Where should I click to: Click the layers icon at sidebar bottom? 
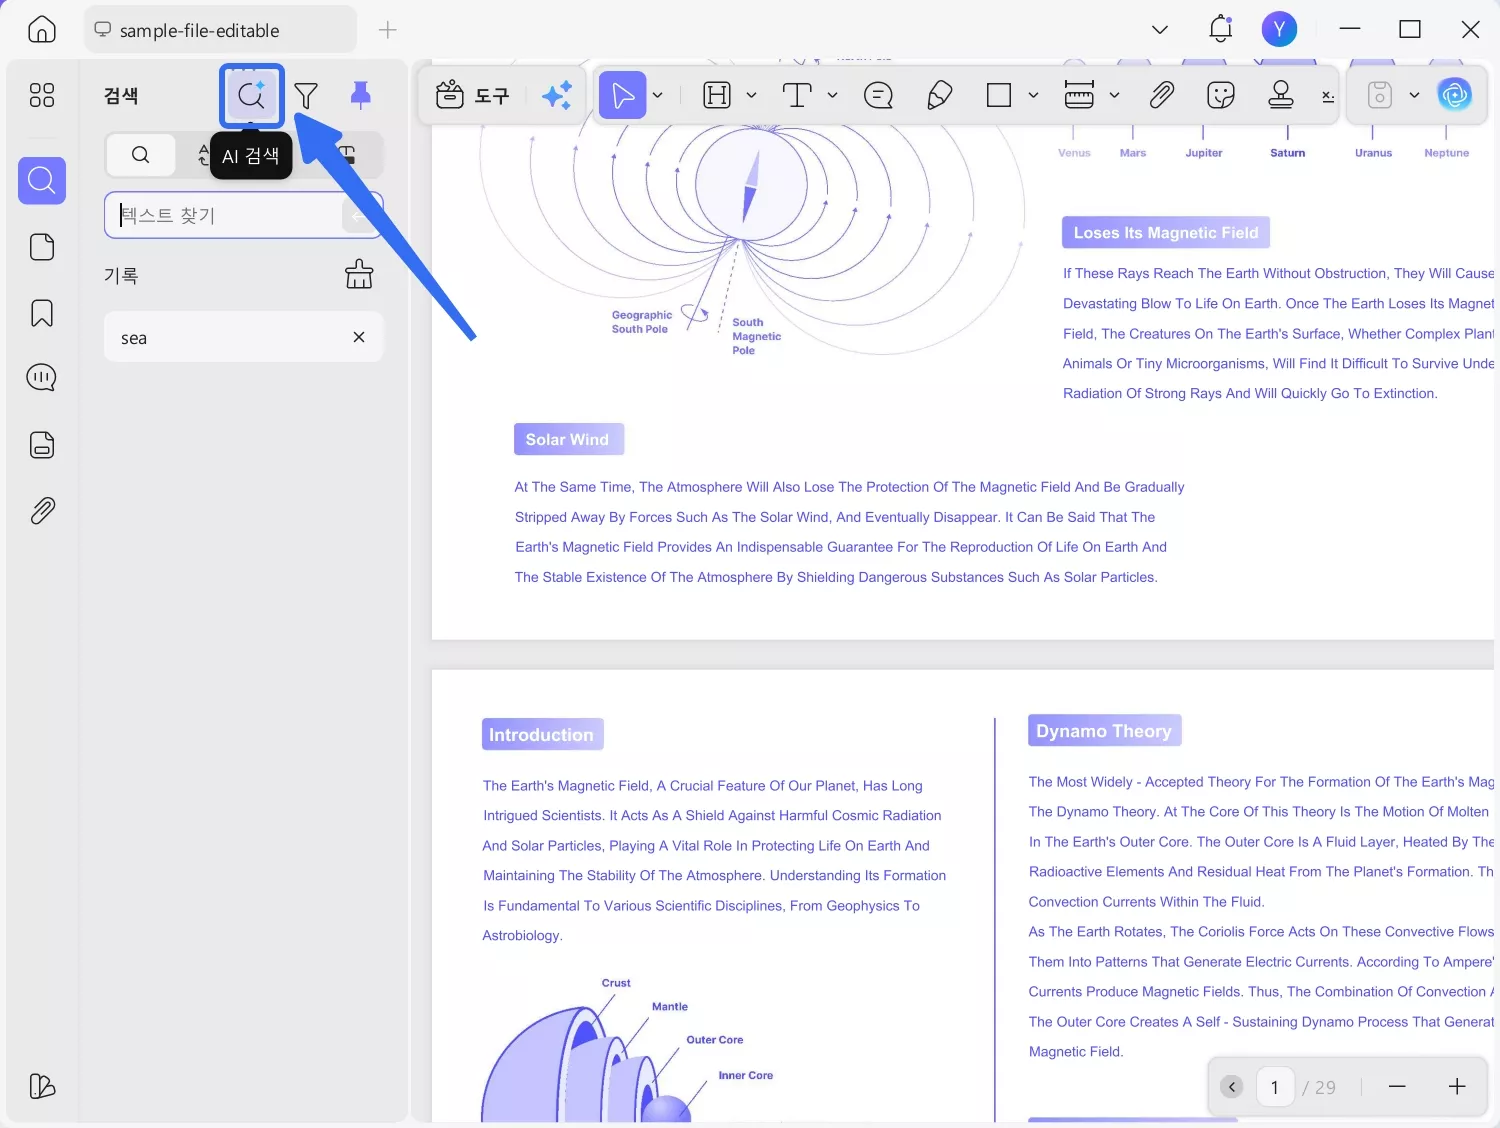coord(42,1086)
